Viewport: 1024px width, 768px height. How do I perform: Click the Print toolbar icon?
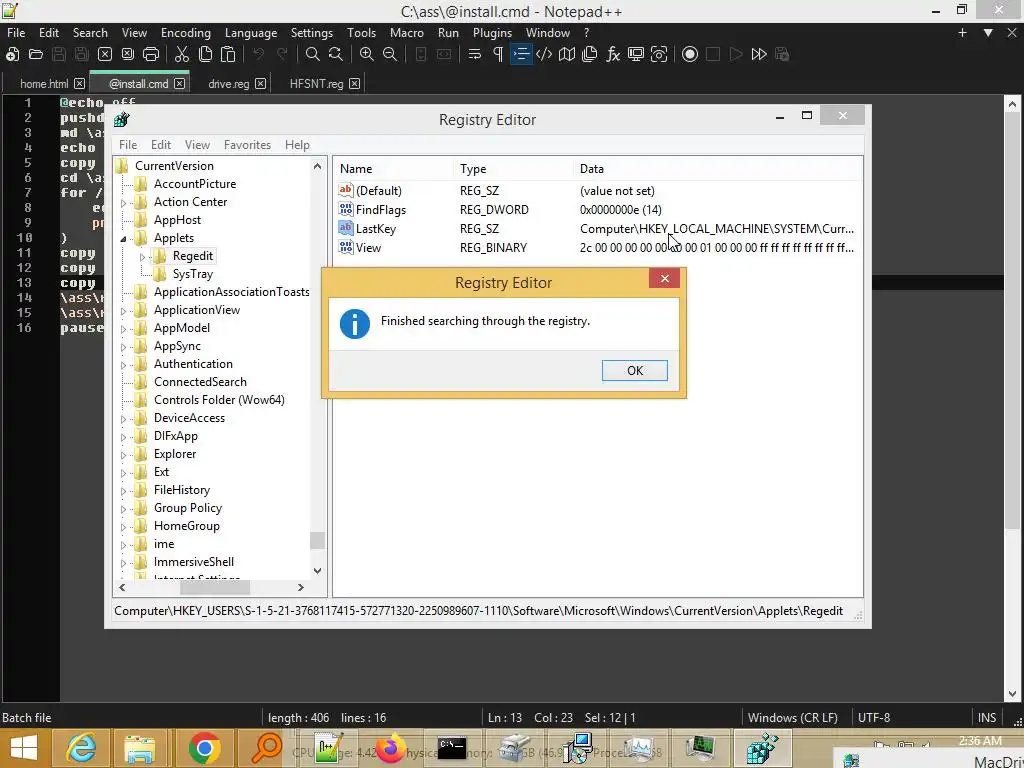[x=151, y=54]
